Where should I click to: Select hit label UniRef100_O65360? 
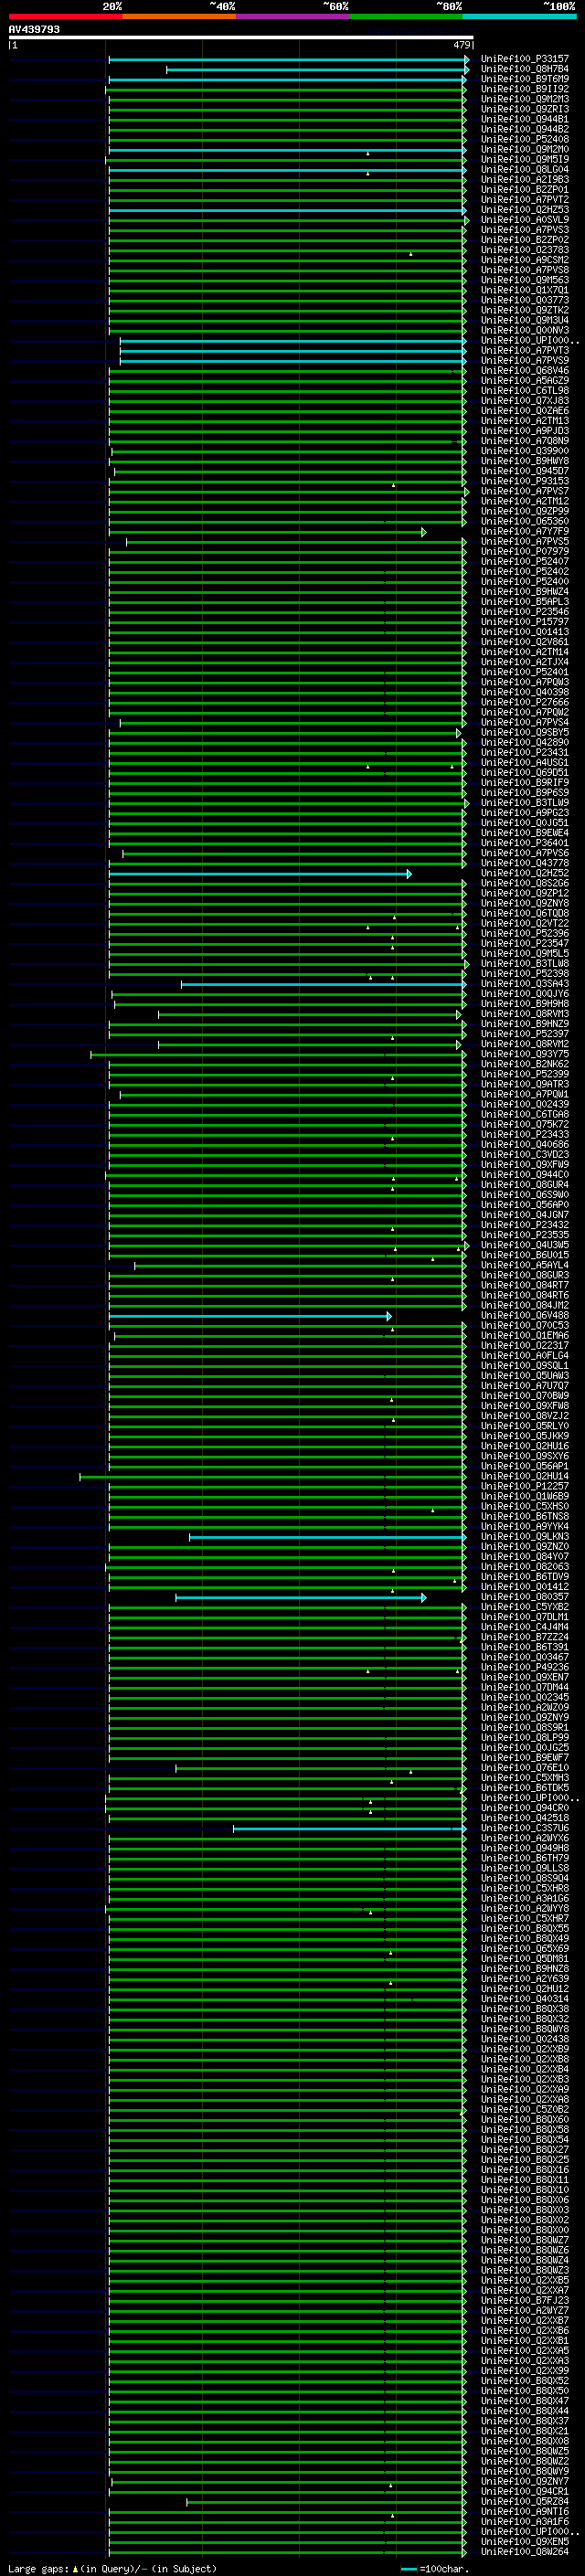pyautogui.click(x=524, y=521)
